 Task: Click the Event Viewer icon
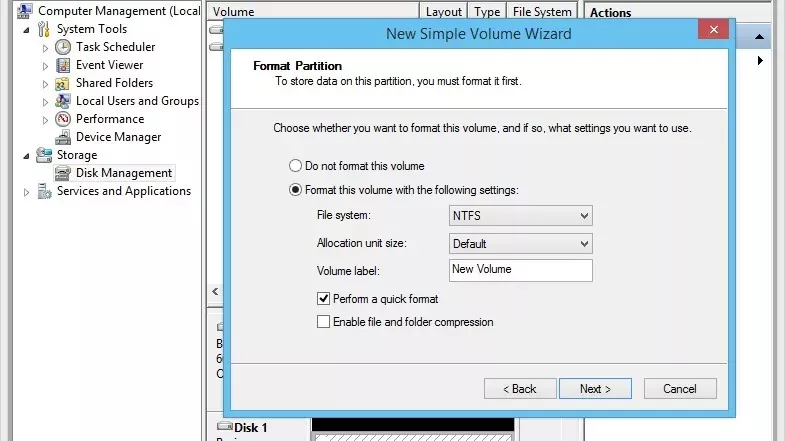(63, 65)
